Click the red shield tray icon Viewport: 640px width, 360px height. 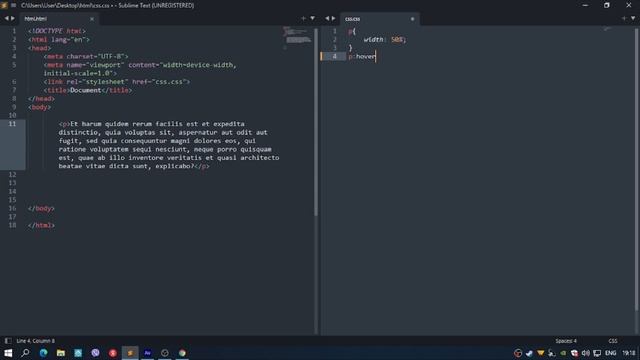coord(574,353)
